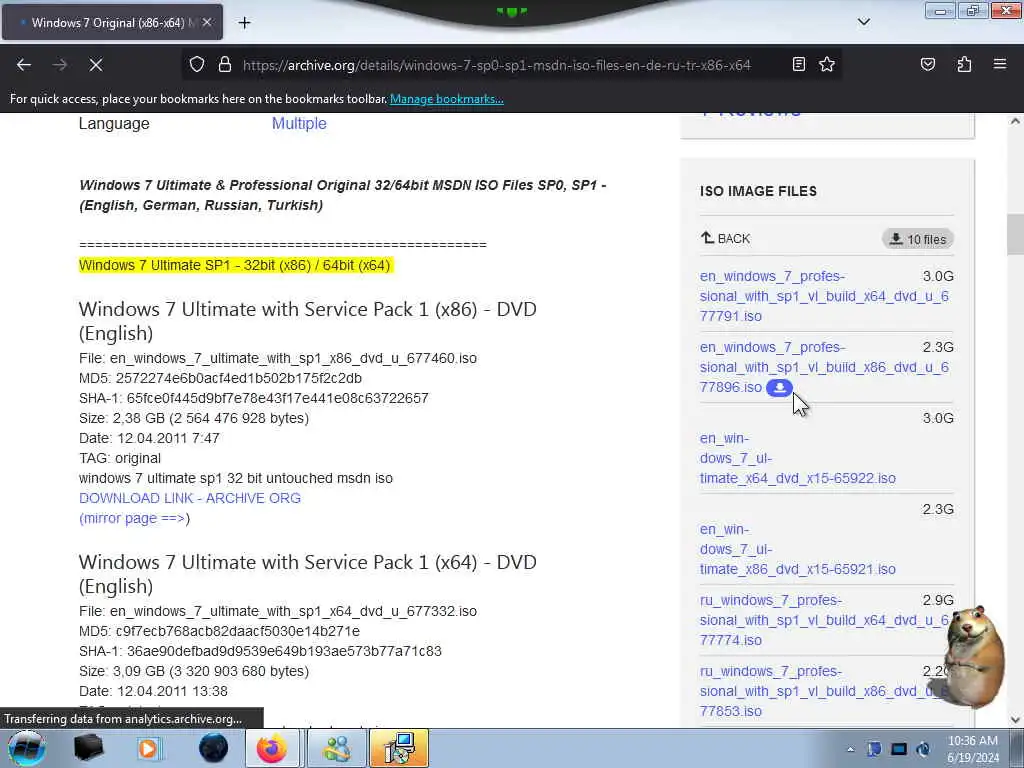Click the Windows 7 Ultimate (x86) DVD heading
The height and width of the screenshot is (768, 1024).
[x=308, y=321]
